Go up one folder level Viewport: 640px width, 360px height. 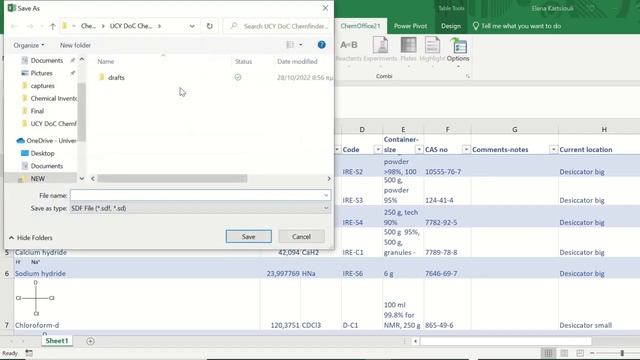click(53, 26)
